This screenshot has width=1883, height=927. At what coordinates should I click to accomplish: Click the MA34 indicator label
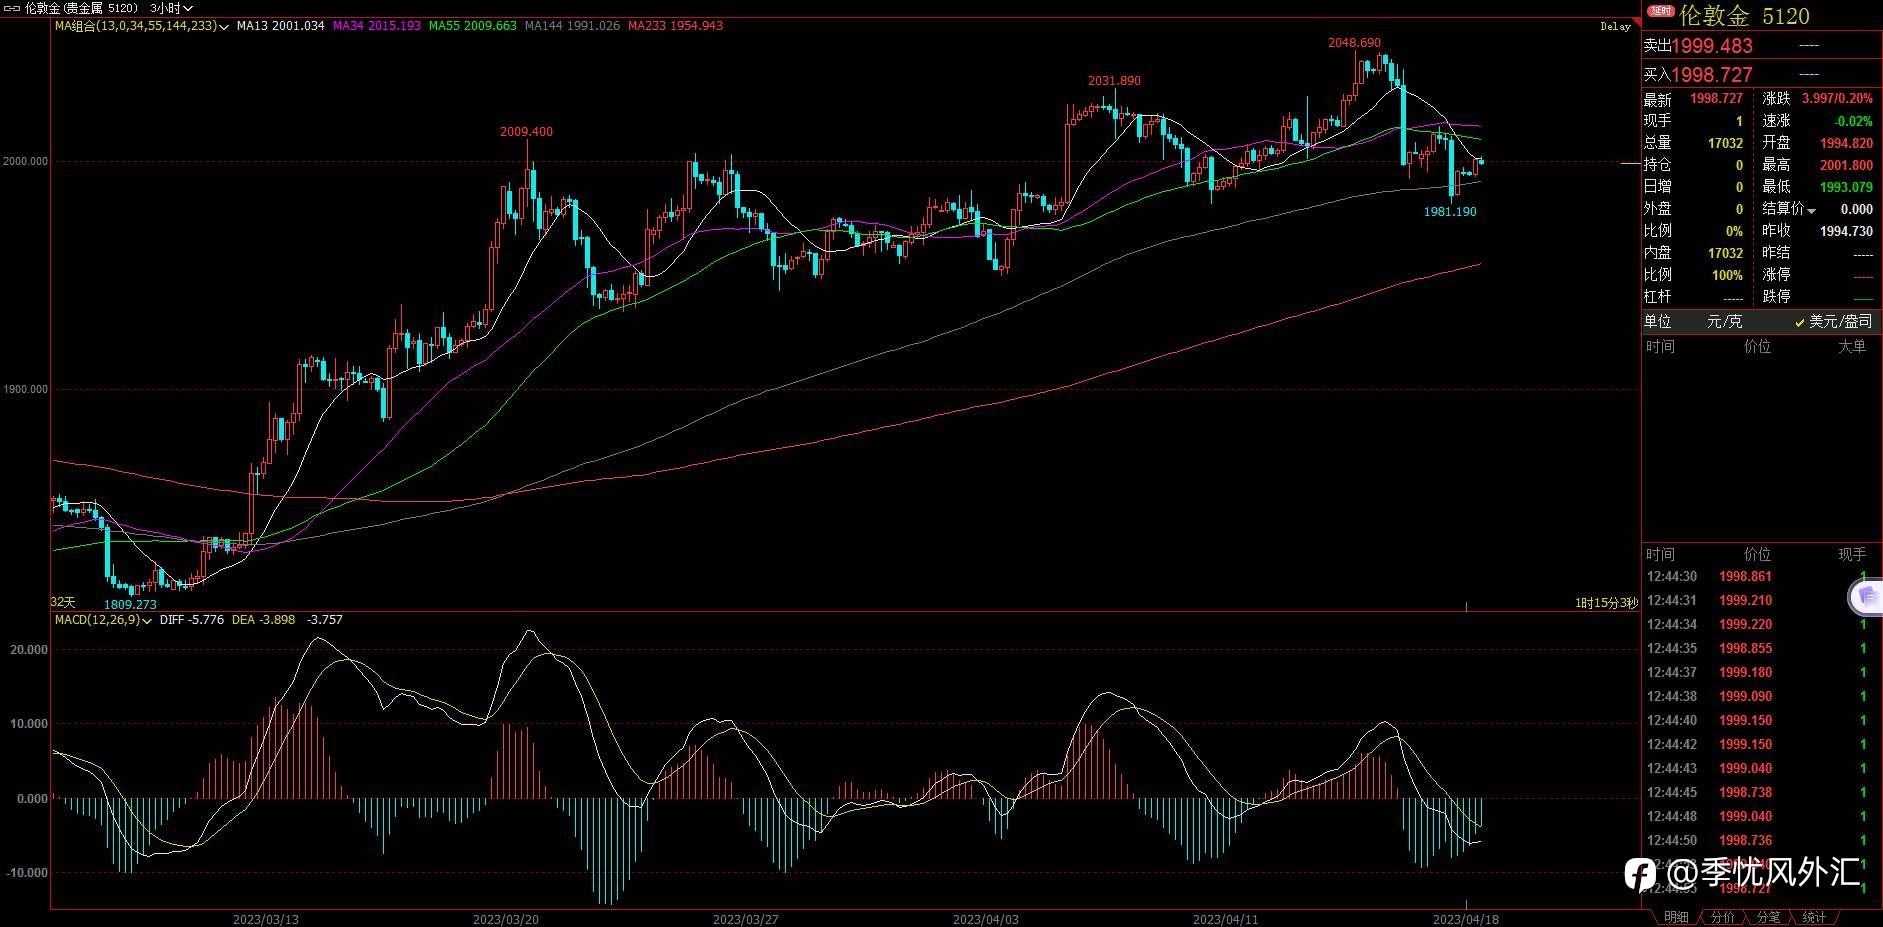(x=376, y=26)
